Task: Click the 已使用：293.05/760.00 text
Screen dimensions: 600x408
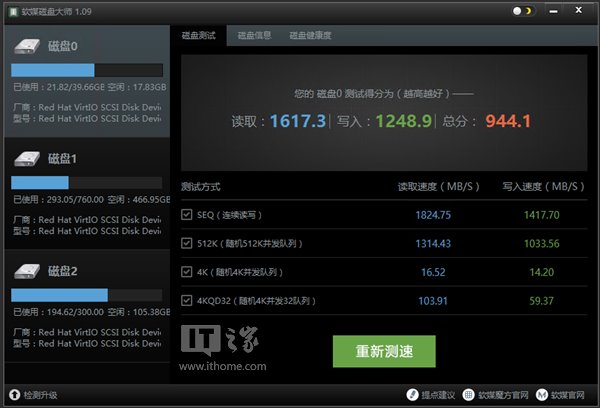Action: [x=59, y=199]
